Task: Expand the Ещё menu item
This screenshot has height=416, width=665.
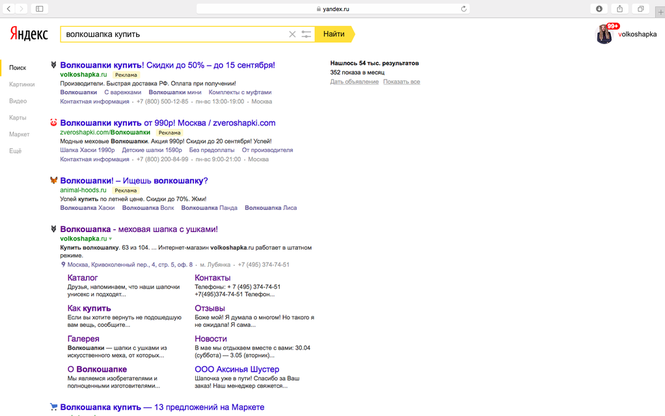Action: click(x=15, y=151)
